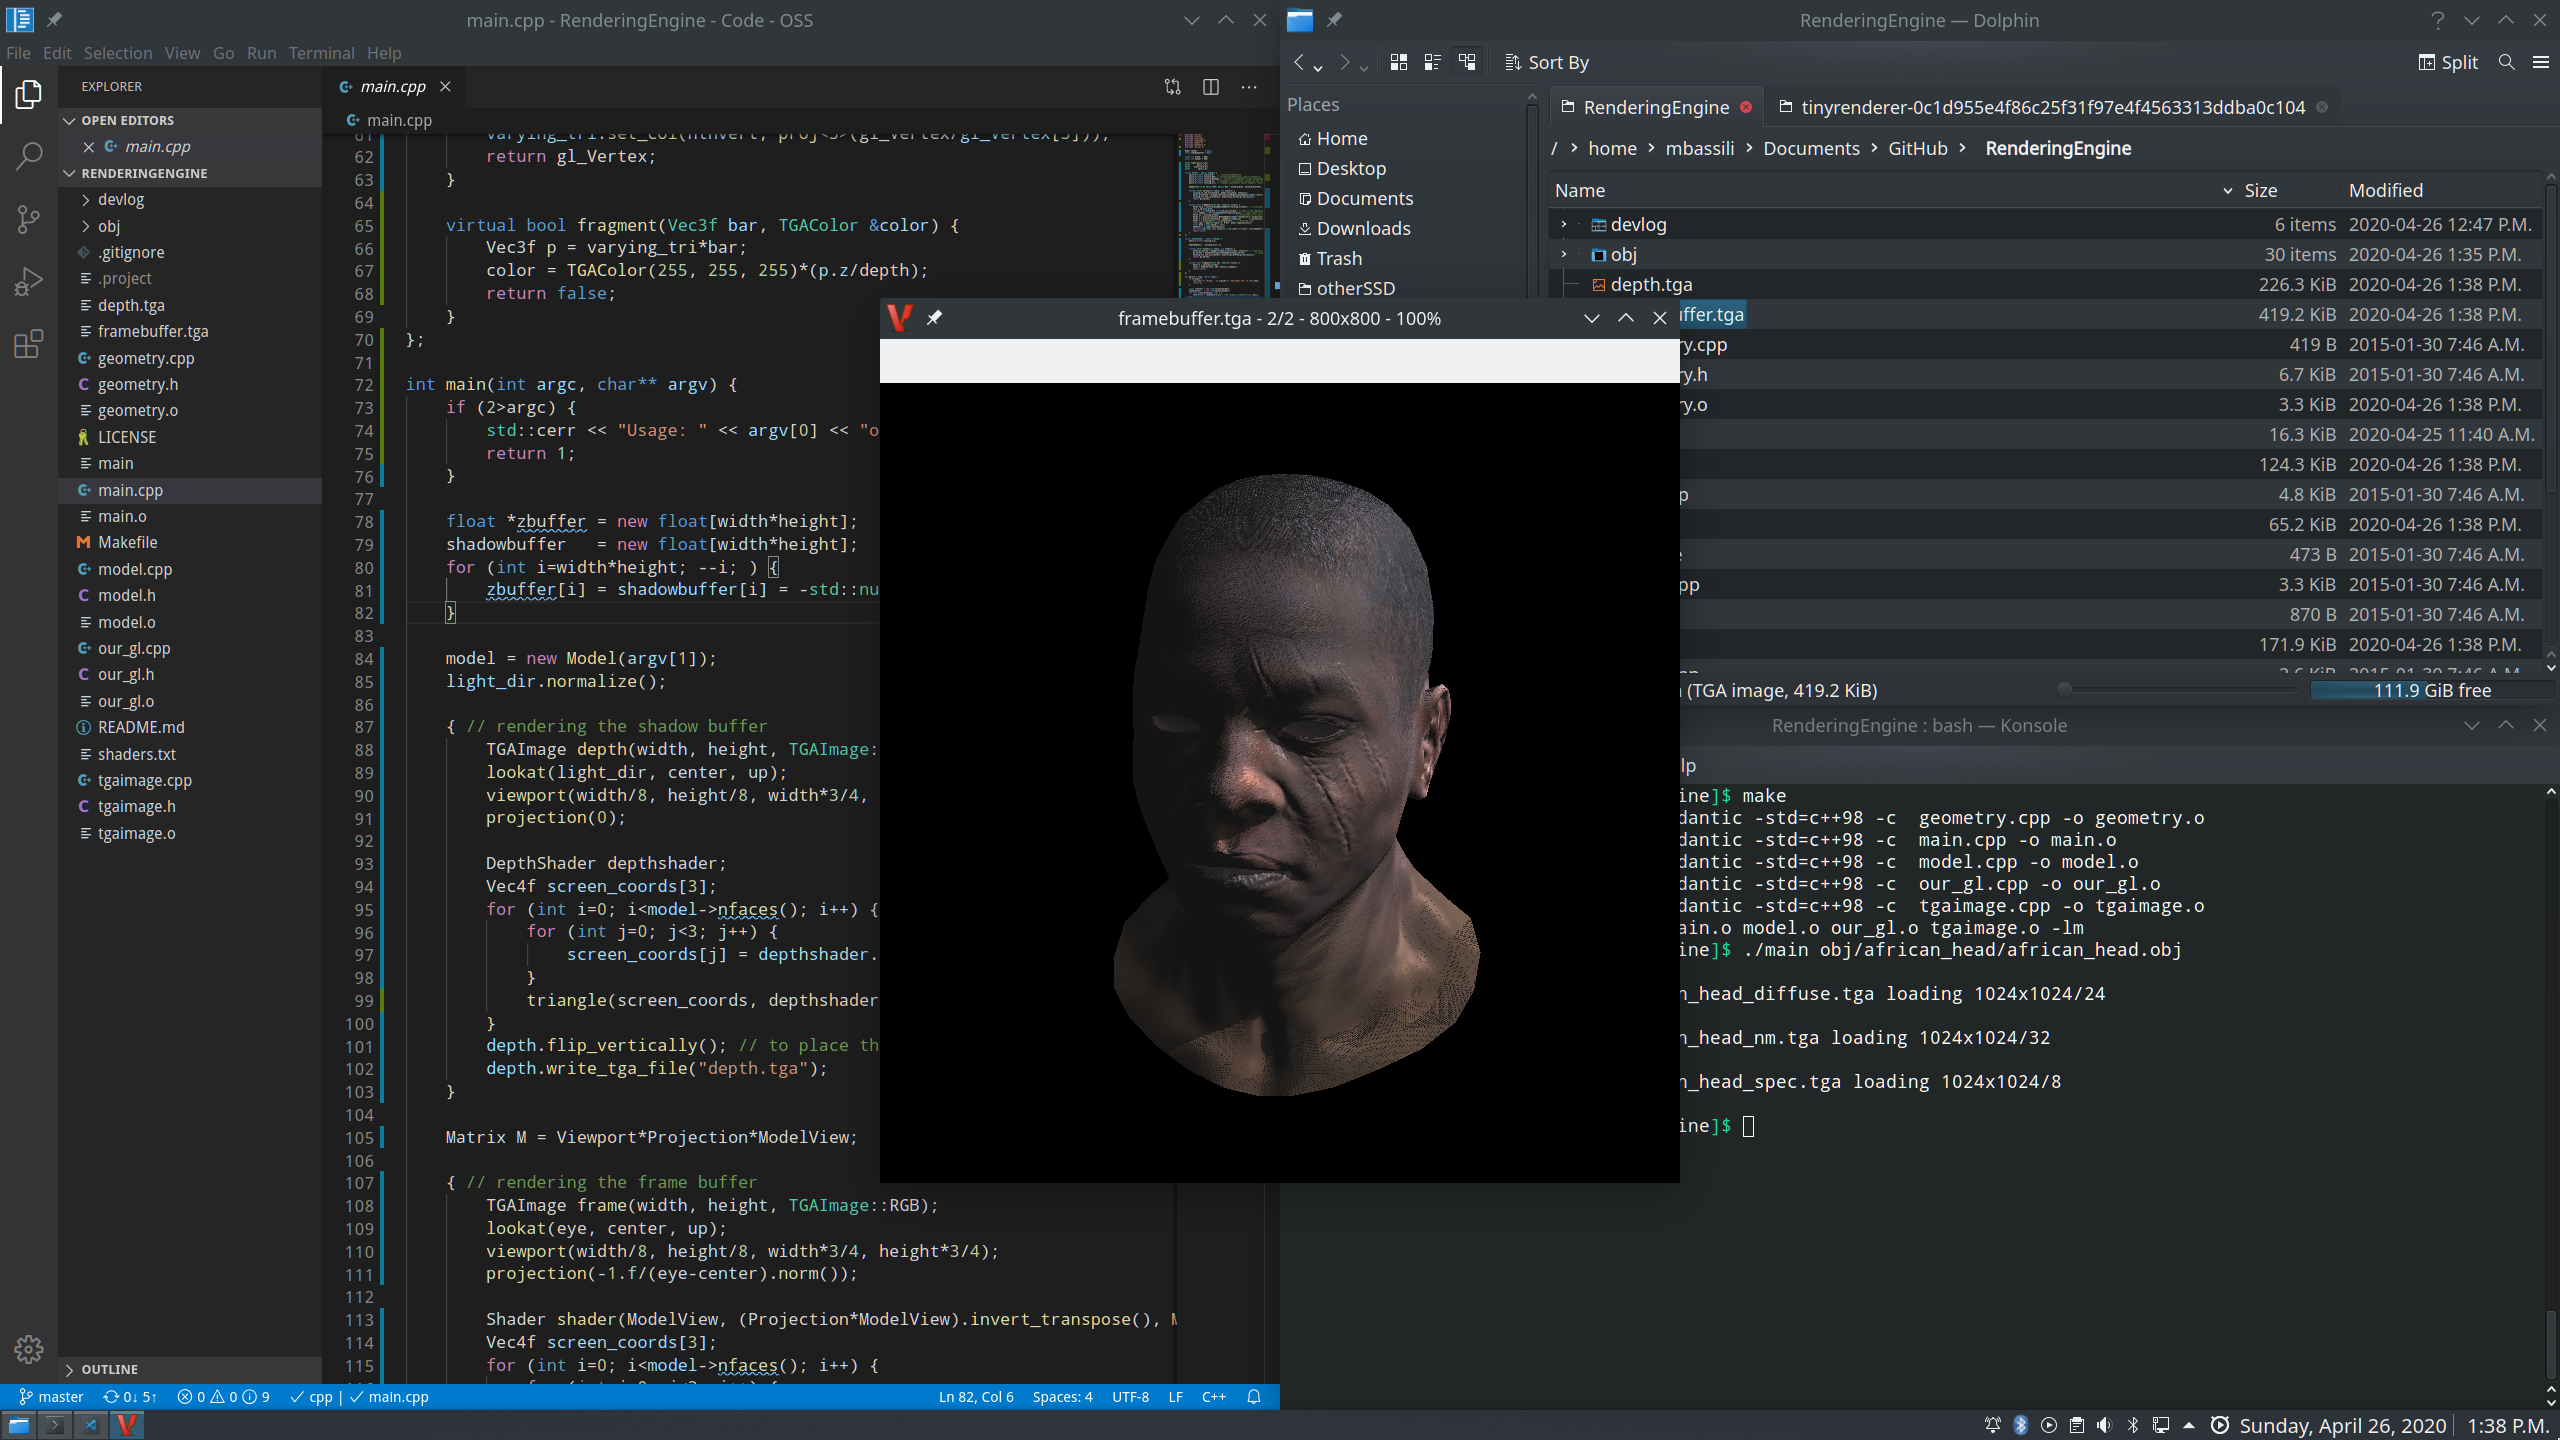Image resolution: width=2560 pixels, height=1440 pixels.
Task: Expand the obj folder in Dolphin
Action: pyautogui.click(x=1564, y=254)
